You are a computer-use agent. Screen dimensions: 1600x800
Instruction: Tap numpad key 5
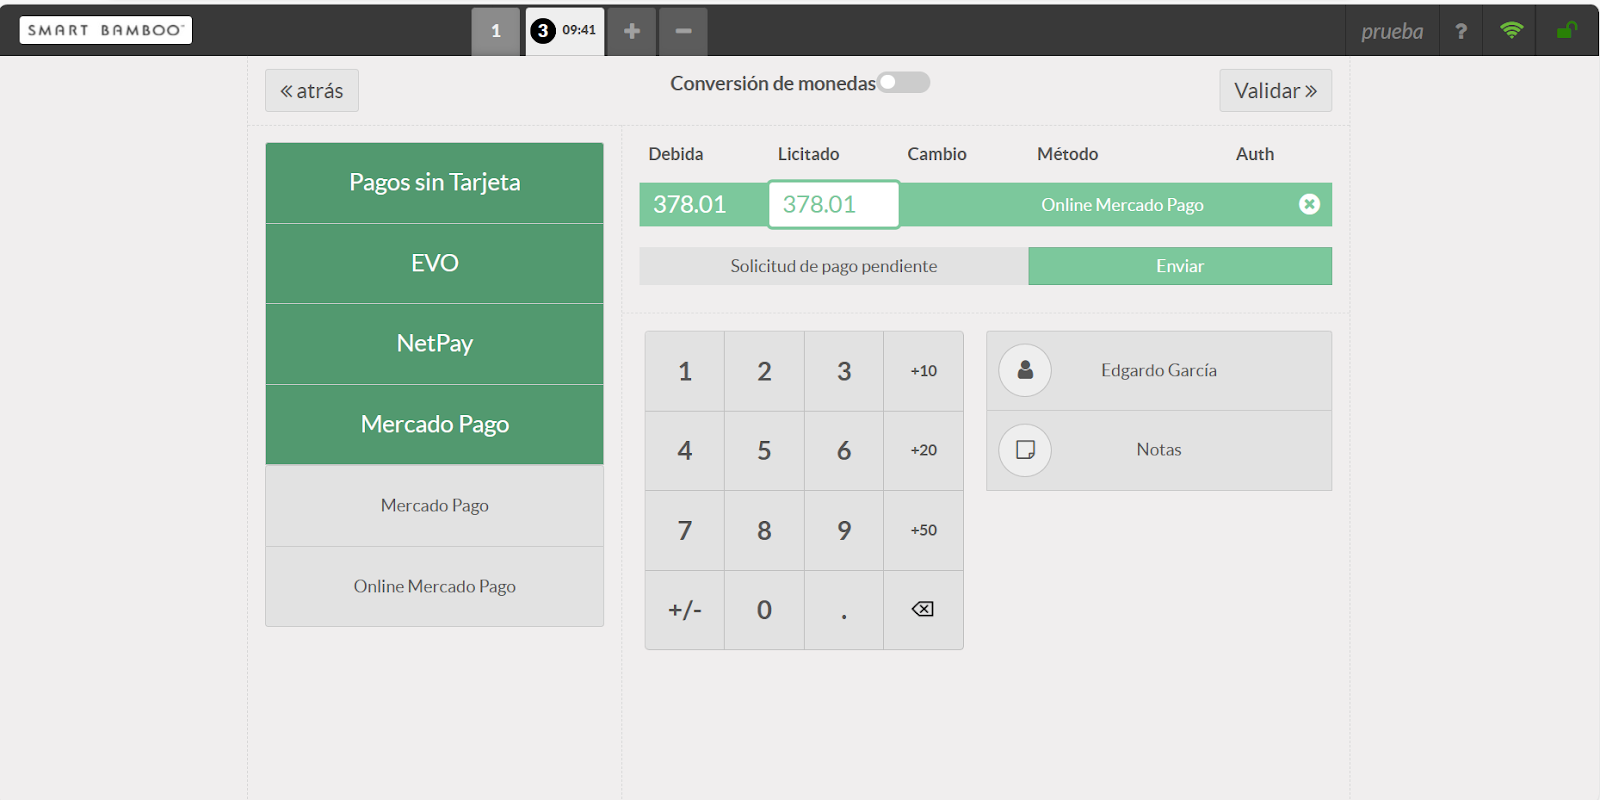click(764, 451)
